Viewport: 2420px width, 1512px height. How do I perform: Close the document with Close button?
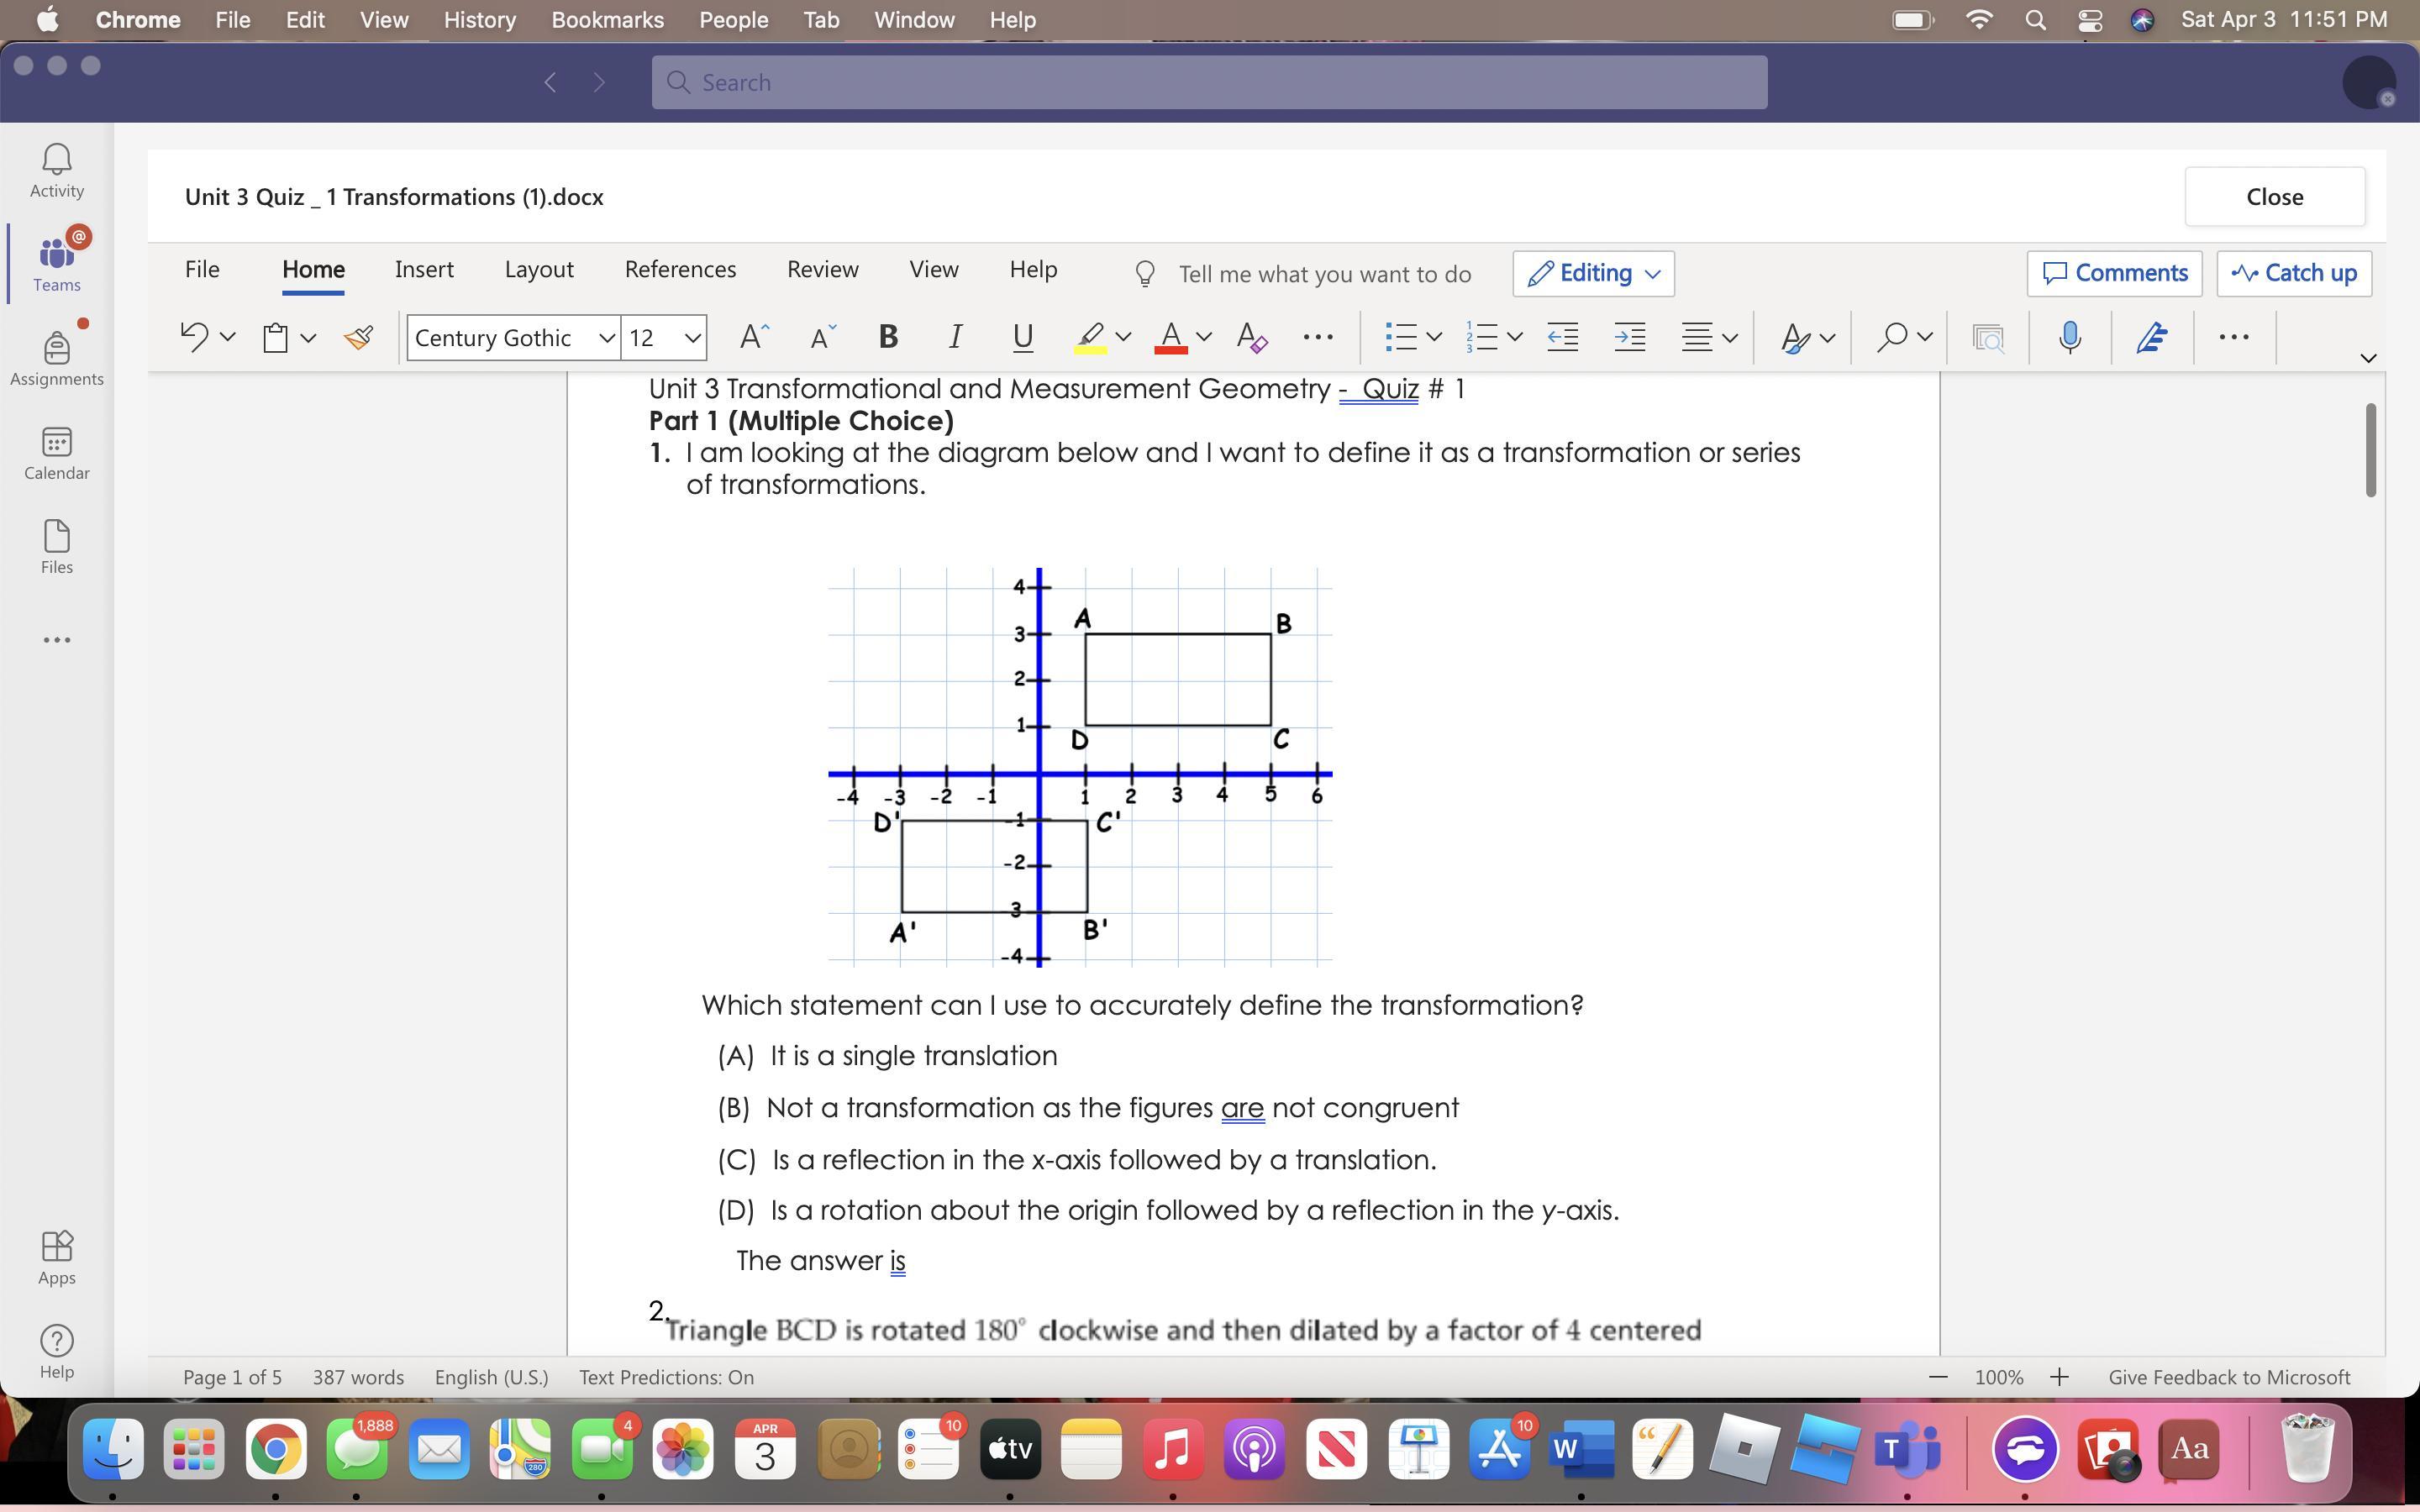[x=2274, y=197]
